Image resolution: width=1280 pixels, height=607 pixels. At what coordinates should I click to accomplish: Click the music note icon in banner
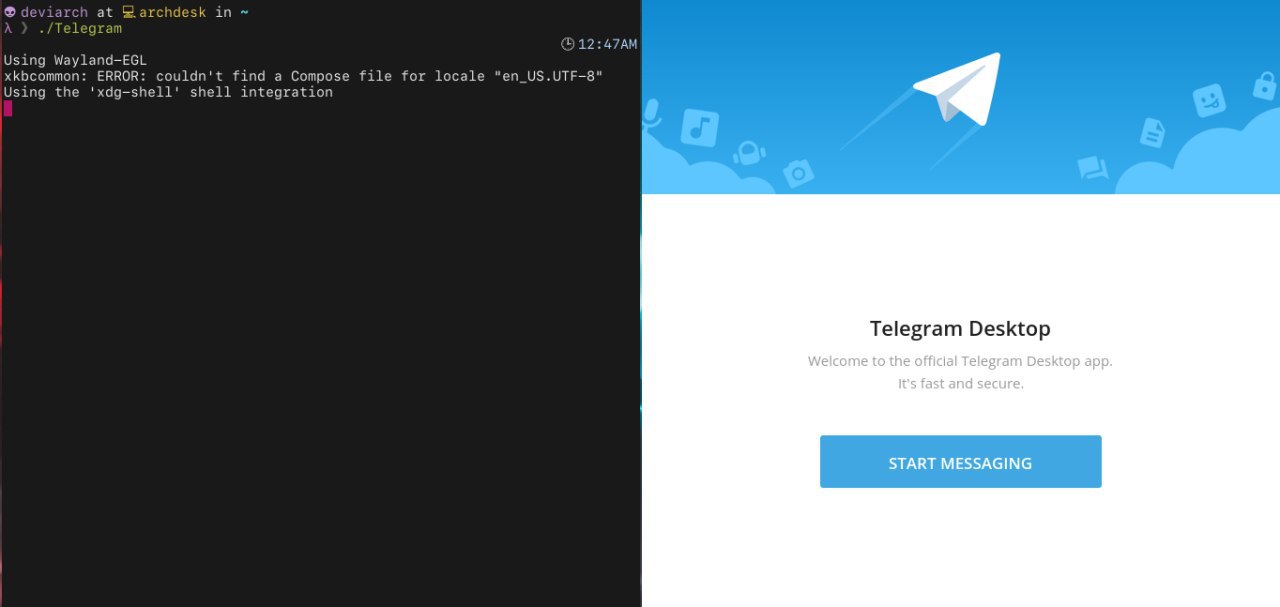pyautogui.click(x=700, y=128)
